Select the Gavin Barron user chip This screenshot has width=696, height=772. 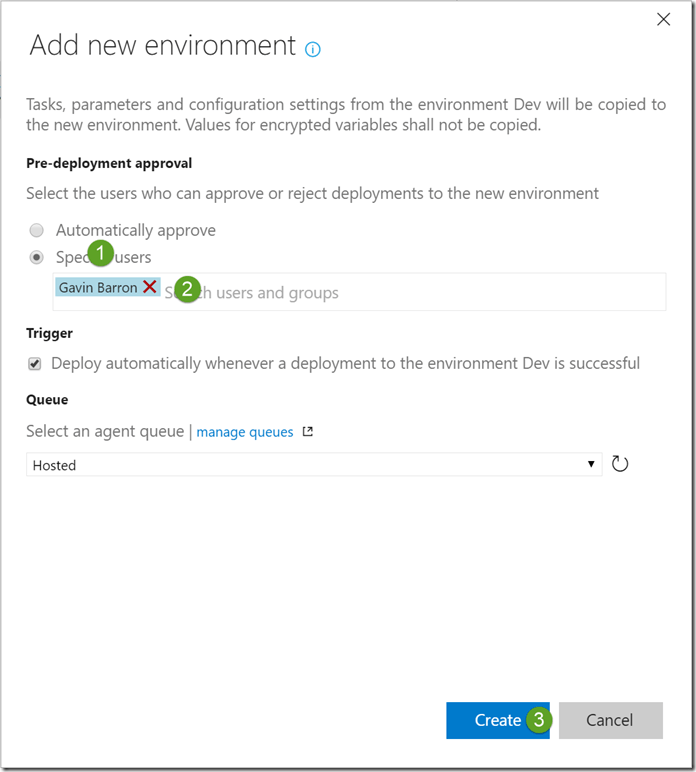pyautogui.click(x=97, y=288)
